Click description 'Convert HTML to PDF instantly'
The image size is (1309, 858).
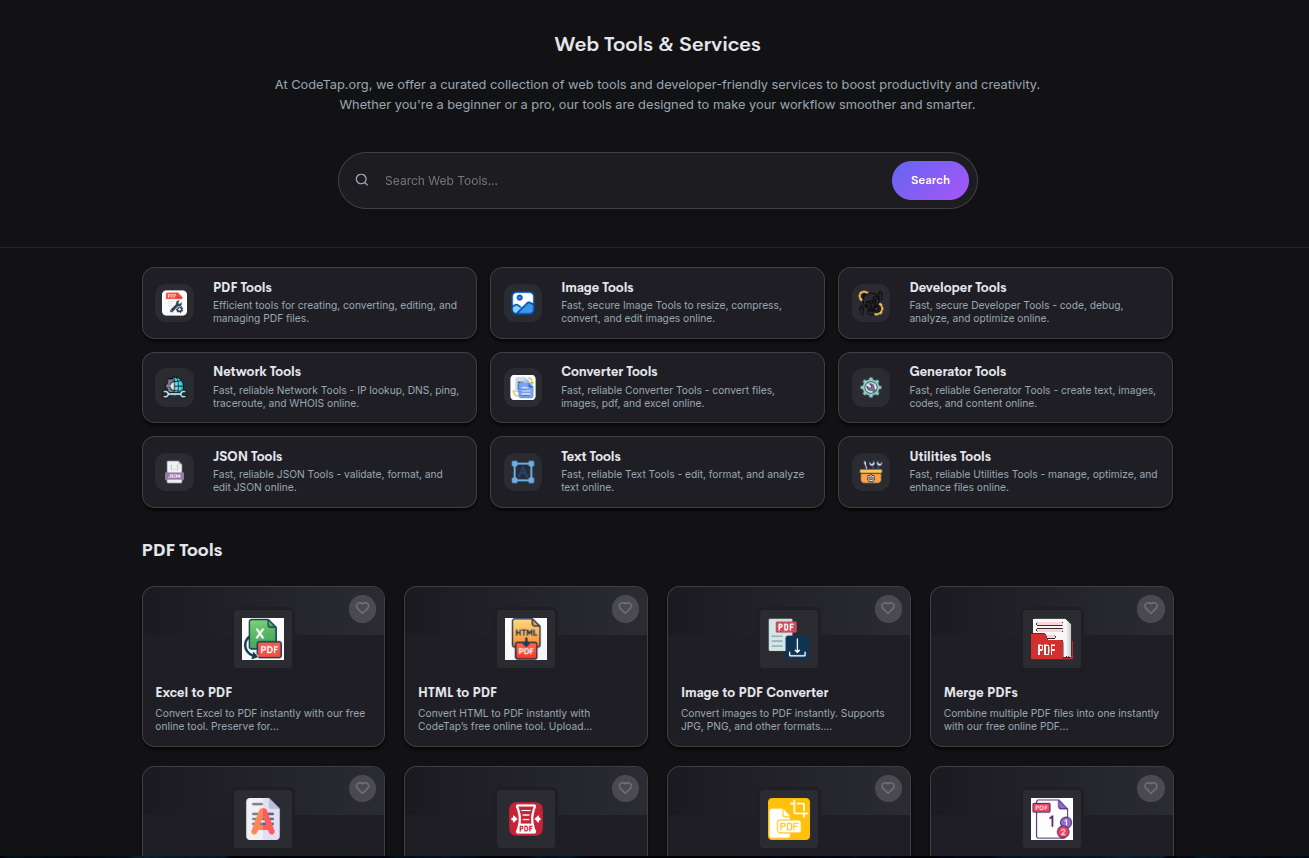[x=504, y=720]
